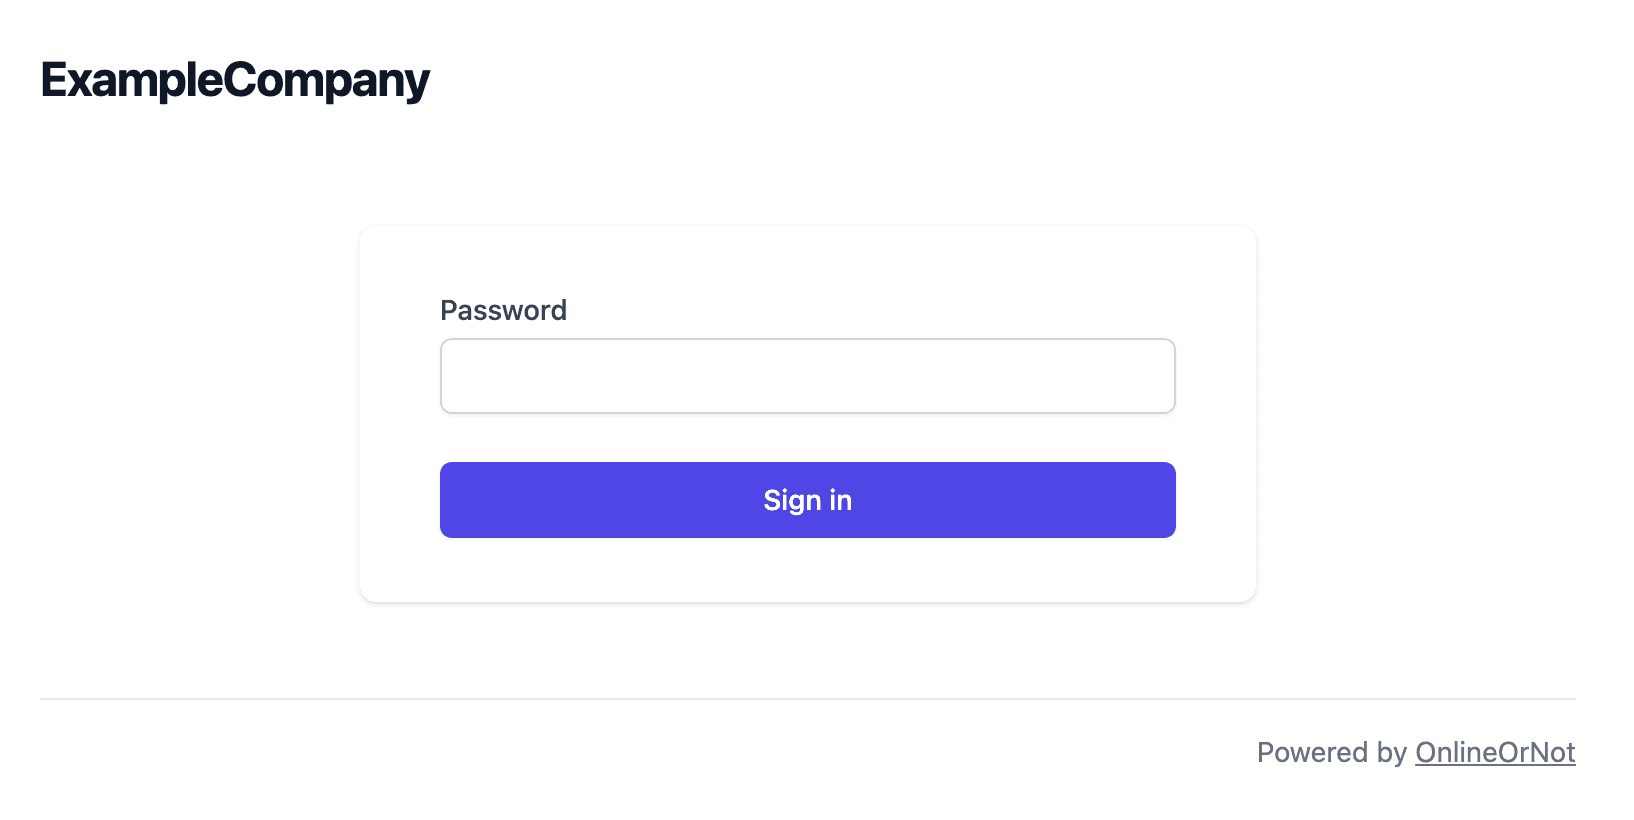Activate the Sign in submit button

(x=806, y=500)
